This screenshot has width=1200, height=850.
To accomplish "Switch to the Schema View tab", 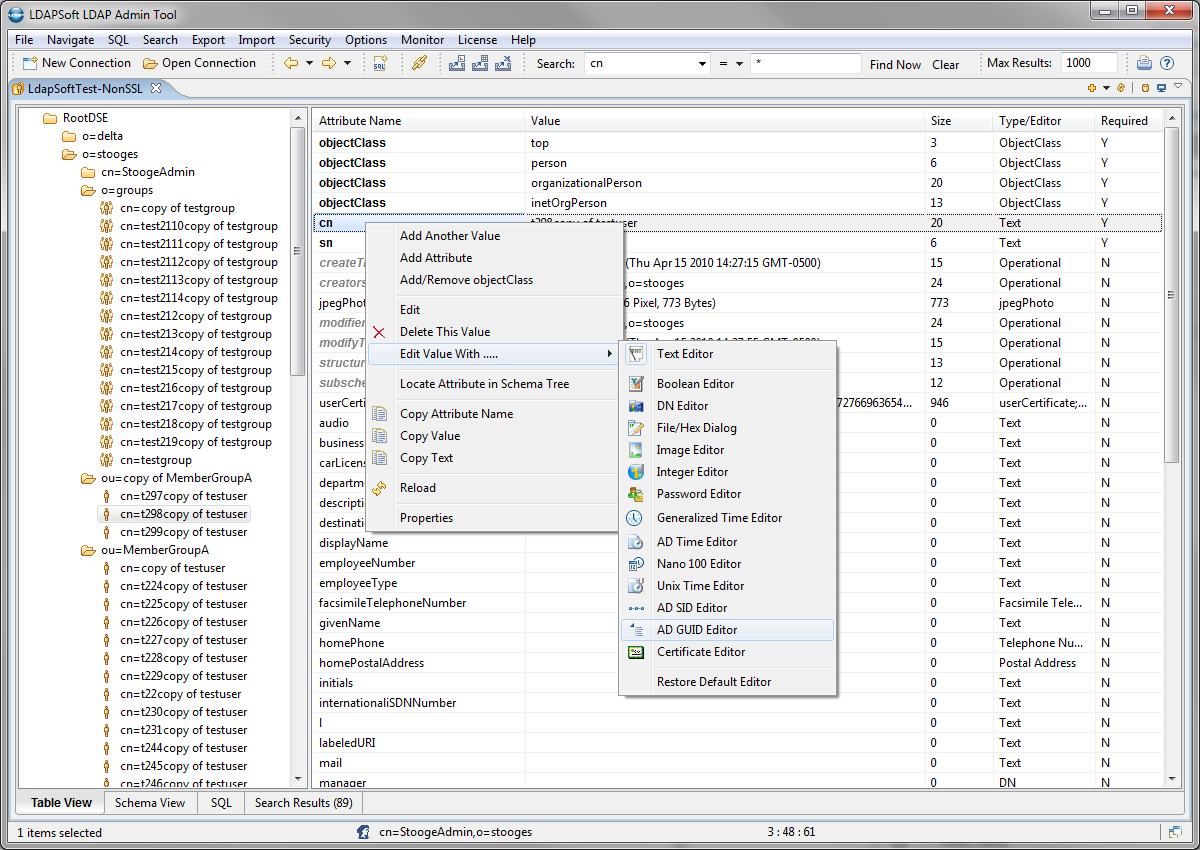I will pos(150,803).
